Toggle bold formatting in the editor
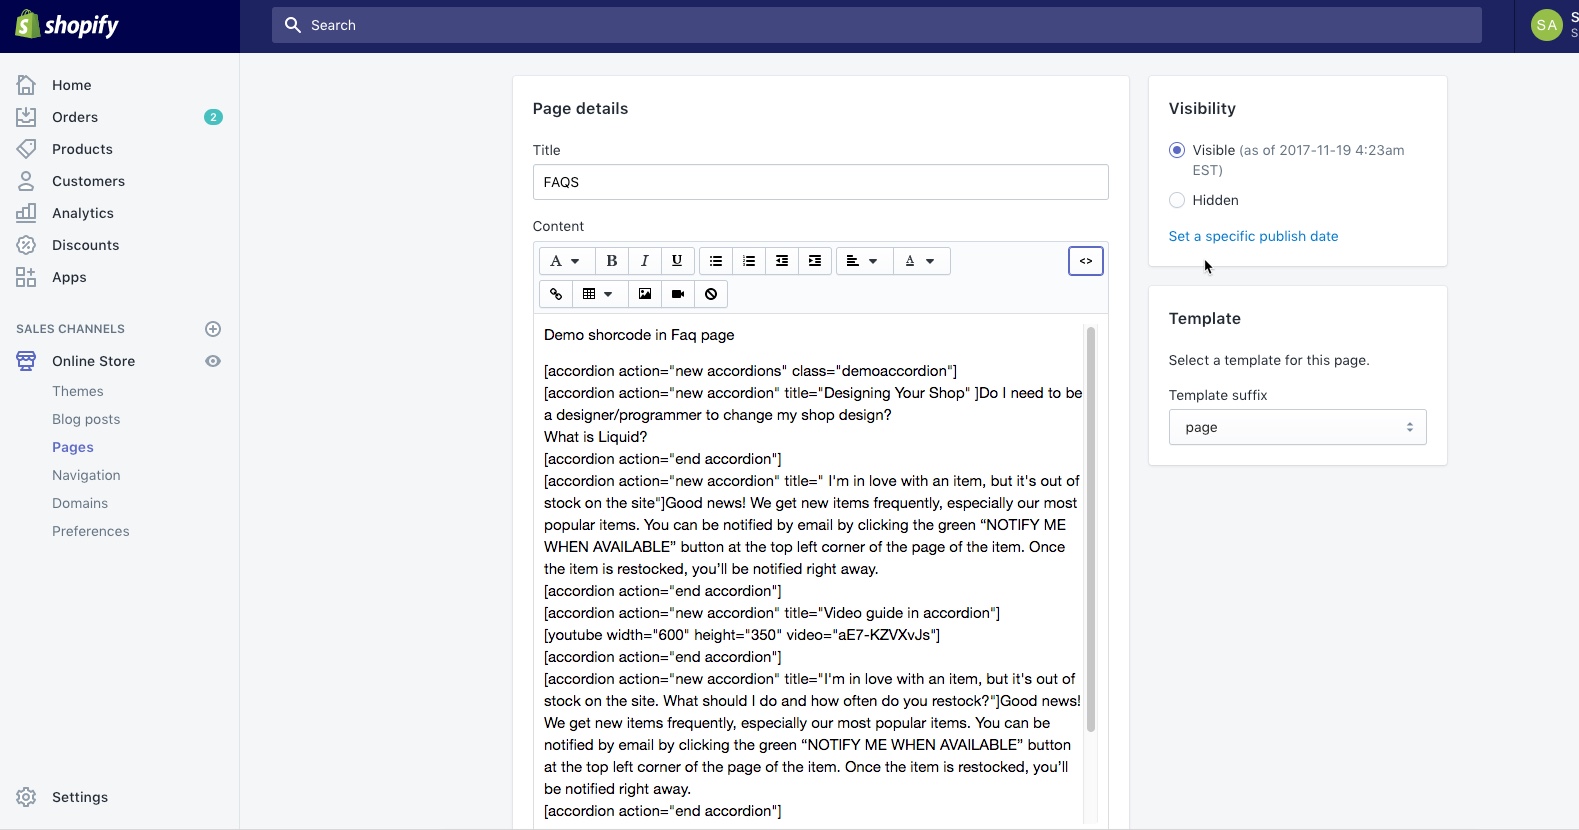1579x830 pixels. (x=612, y=261)
